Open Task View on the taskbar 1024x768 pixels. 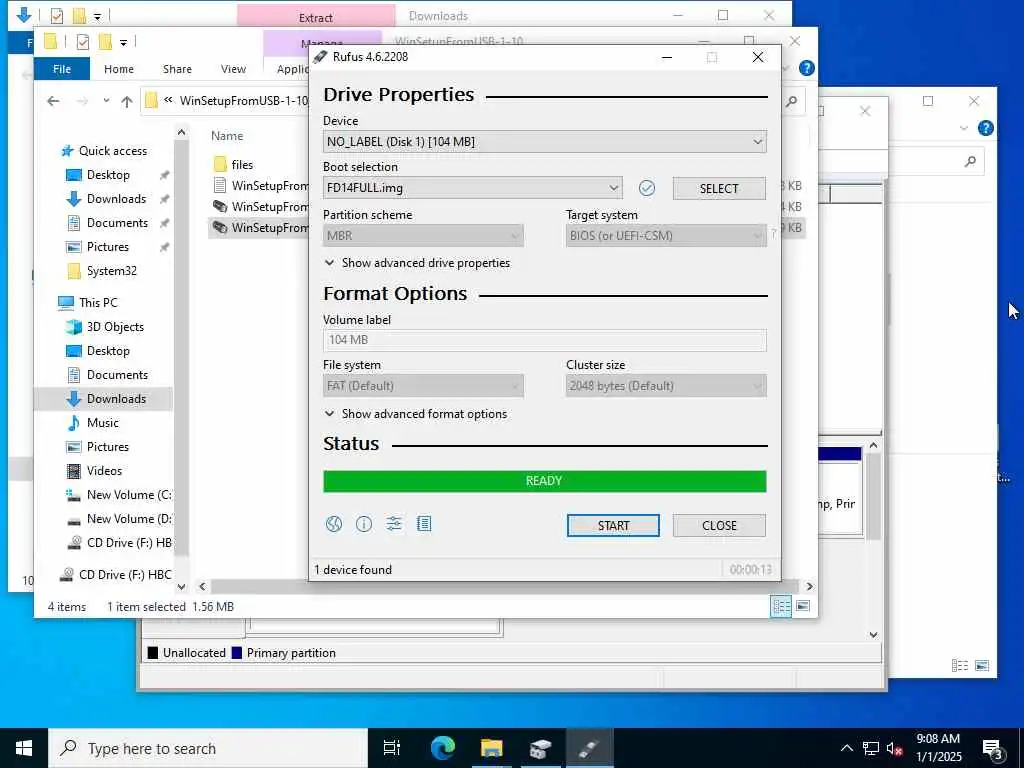coord(392,748)
